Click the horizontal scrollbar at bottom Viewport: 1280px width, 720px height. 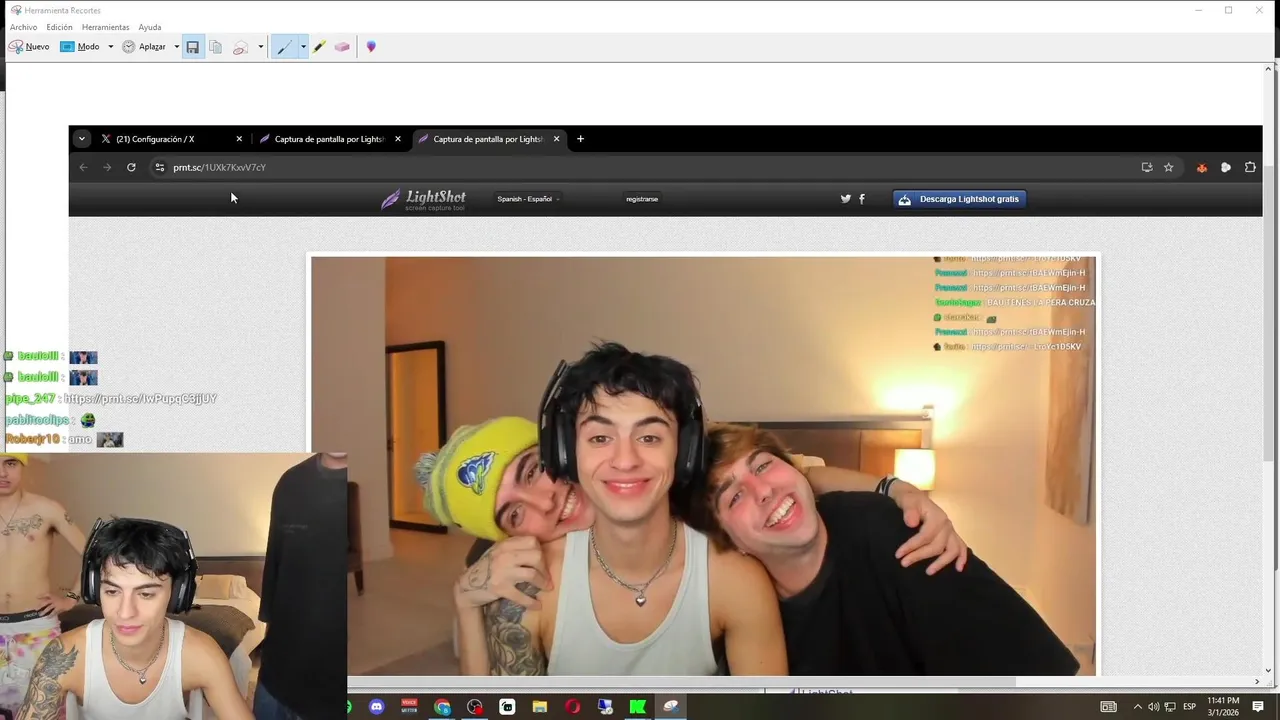pyautogui.click(x=680, y=682)
